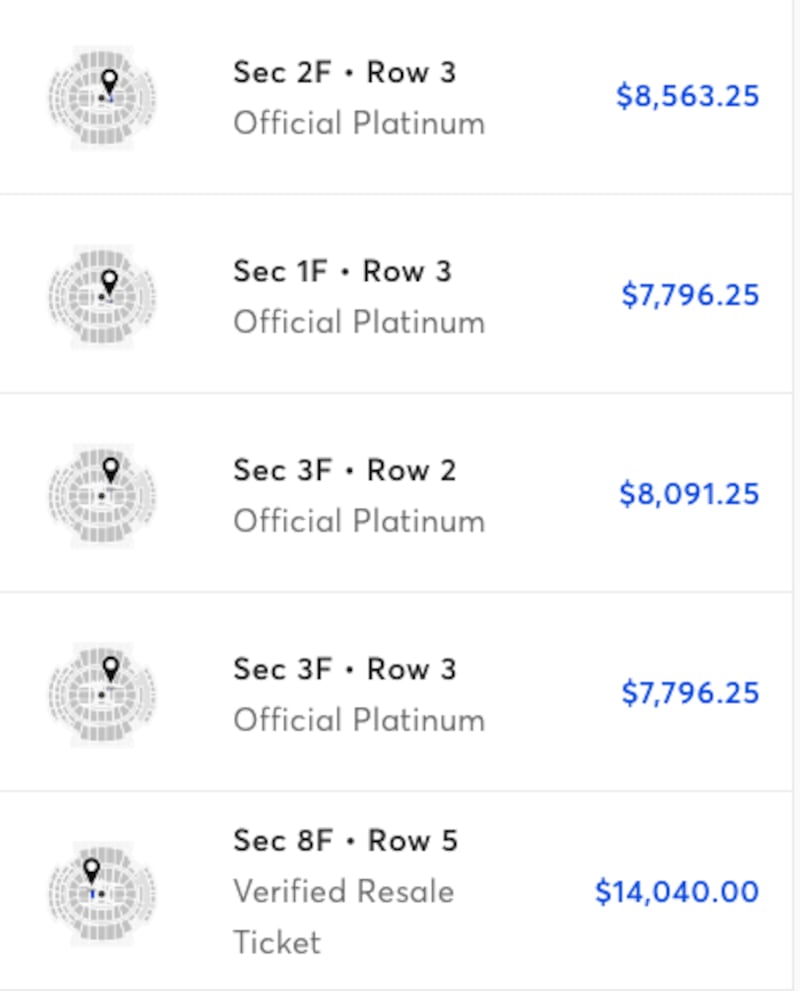Click Official Platinum label under Sec 2F
This screenshot has width=800, height=991.
click(359, 123)
